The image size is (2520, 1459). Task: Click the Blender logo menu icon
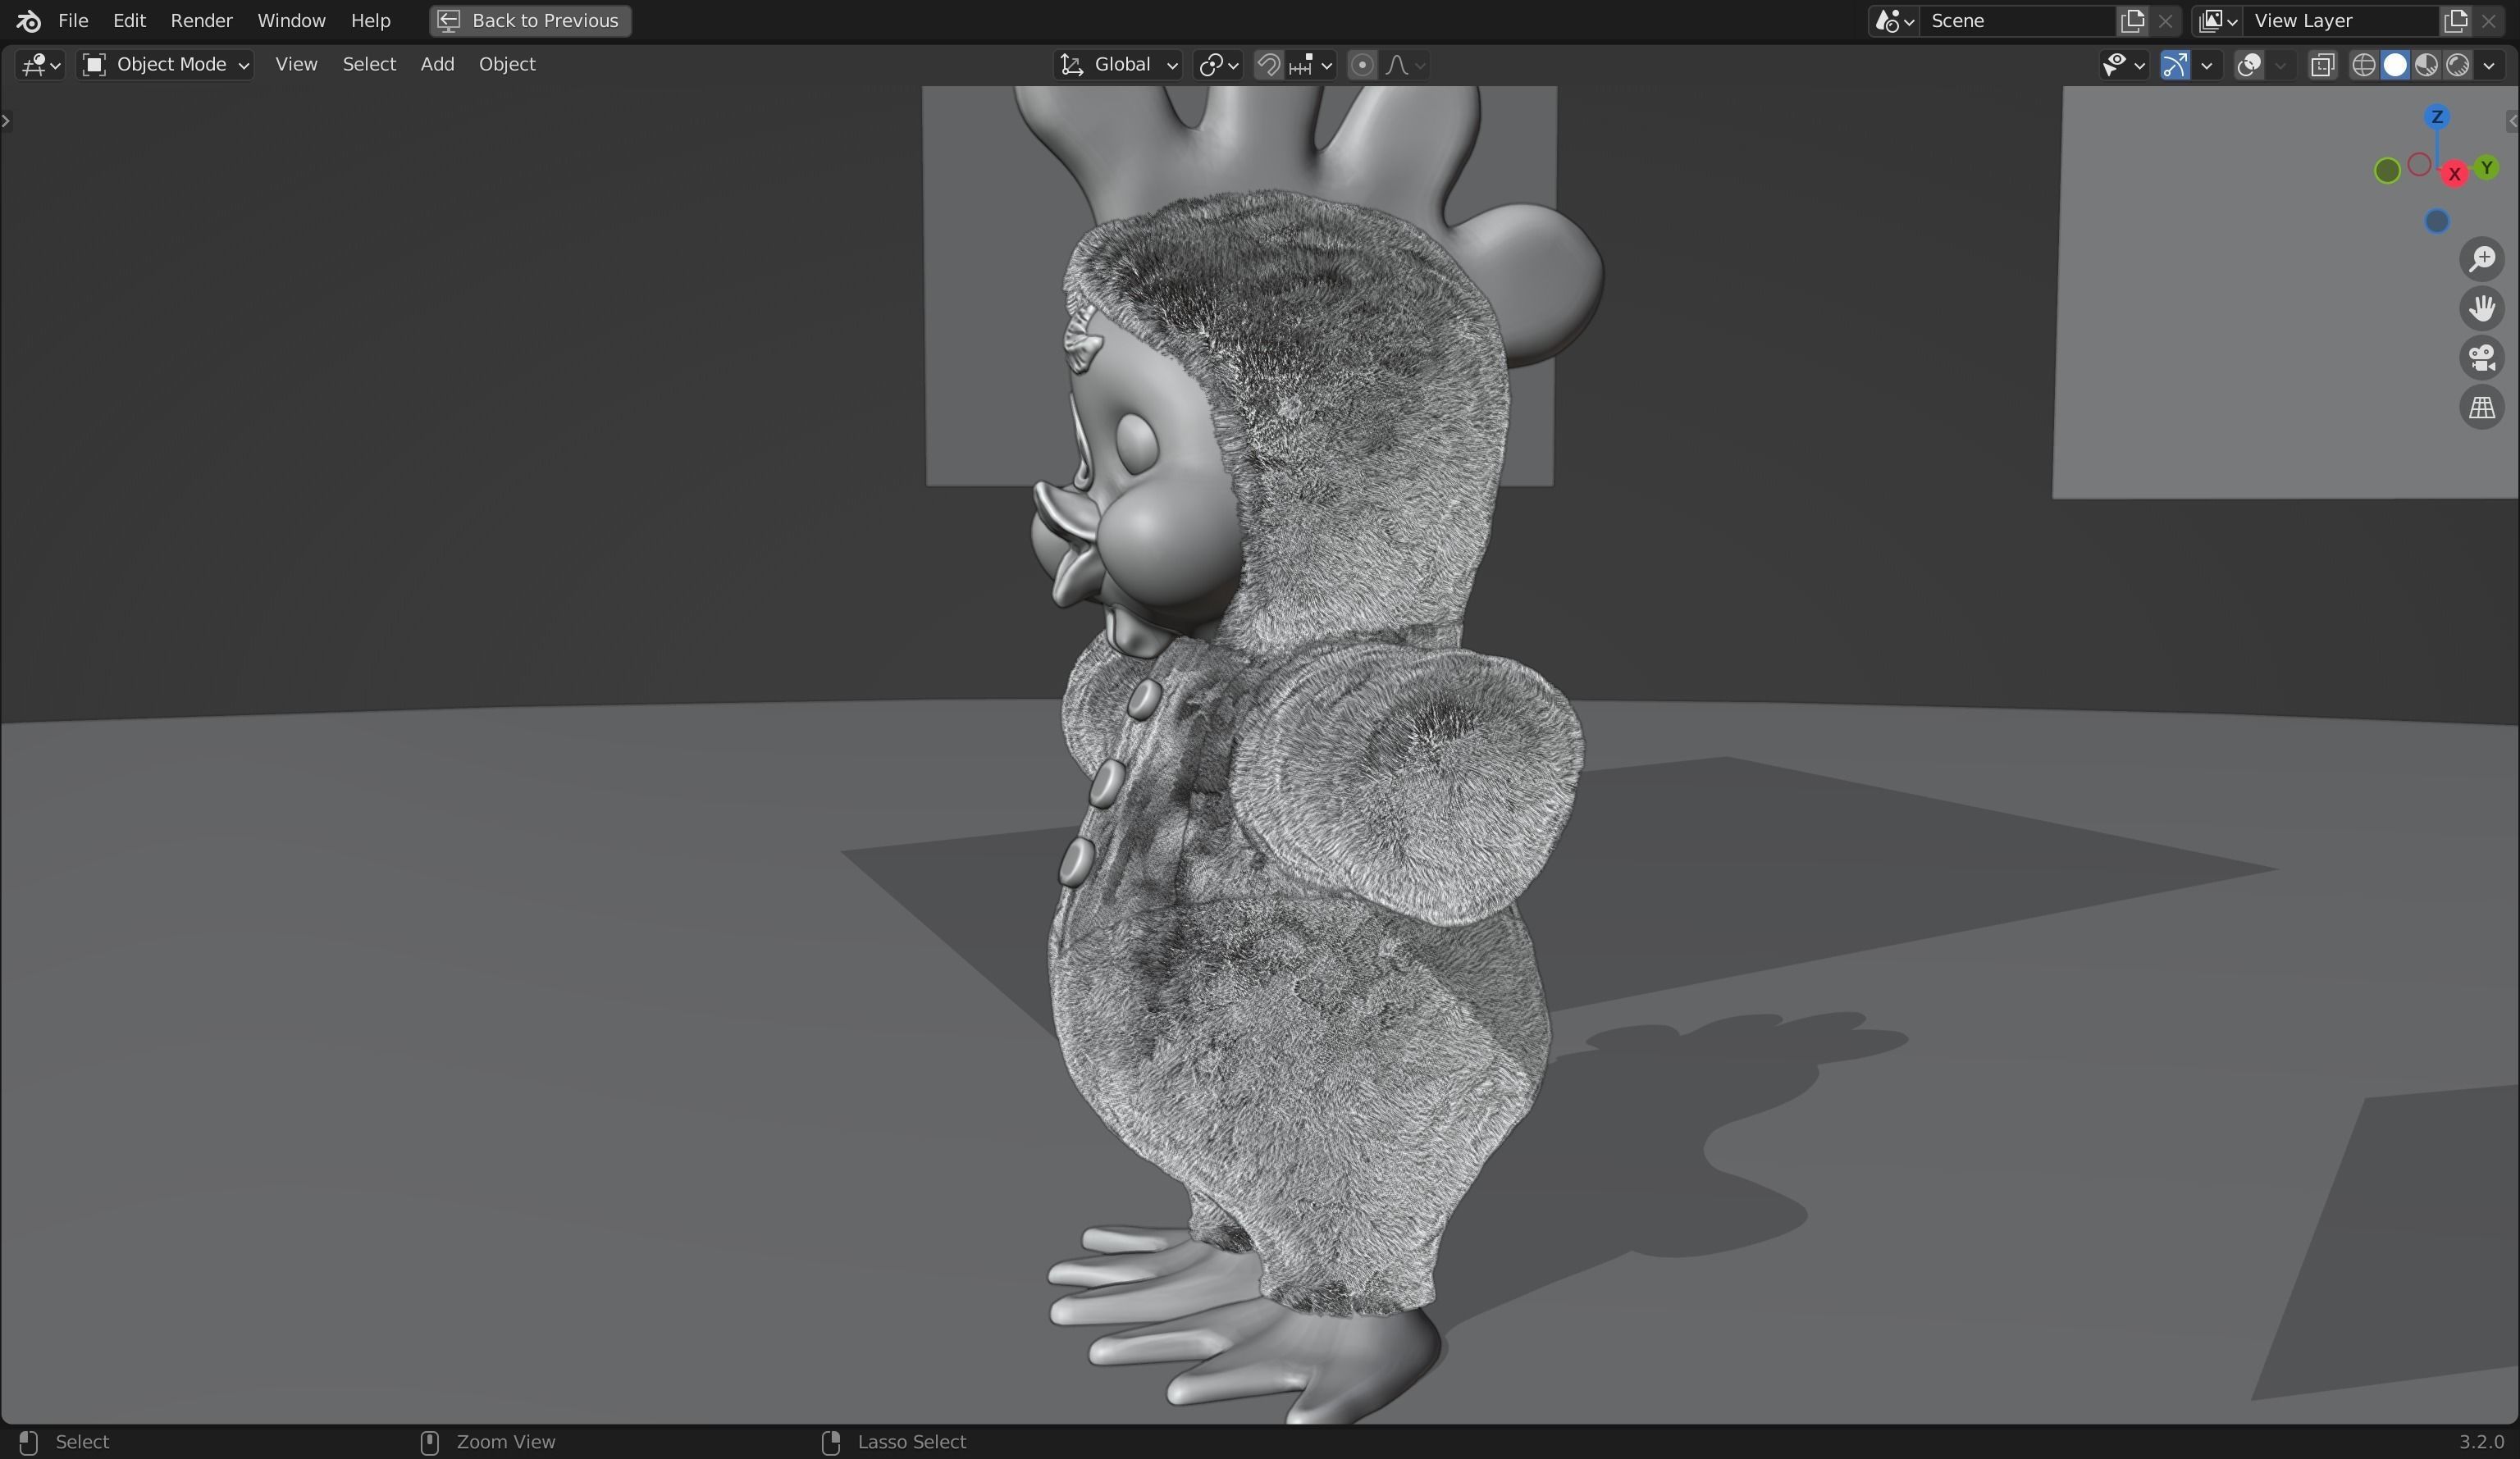coord(28,21)
